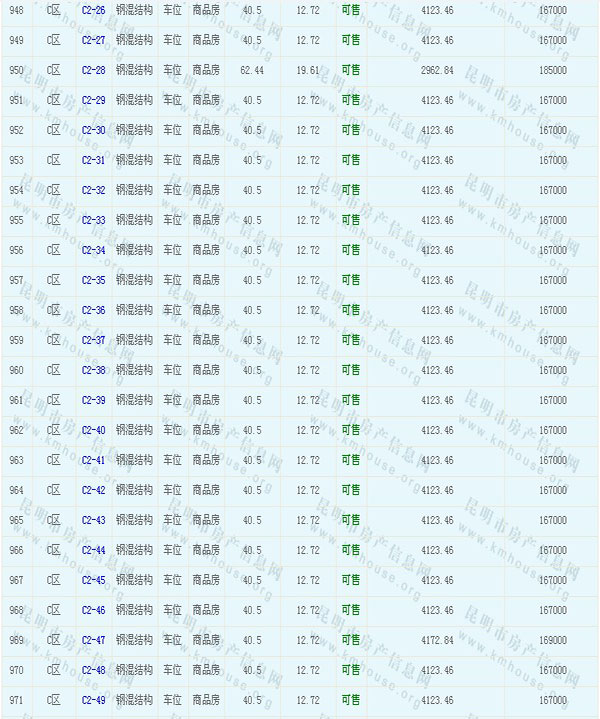The image size is (600, 719).
Task: Open unit C2-28 details link
Action: pos(93,70)
